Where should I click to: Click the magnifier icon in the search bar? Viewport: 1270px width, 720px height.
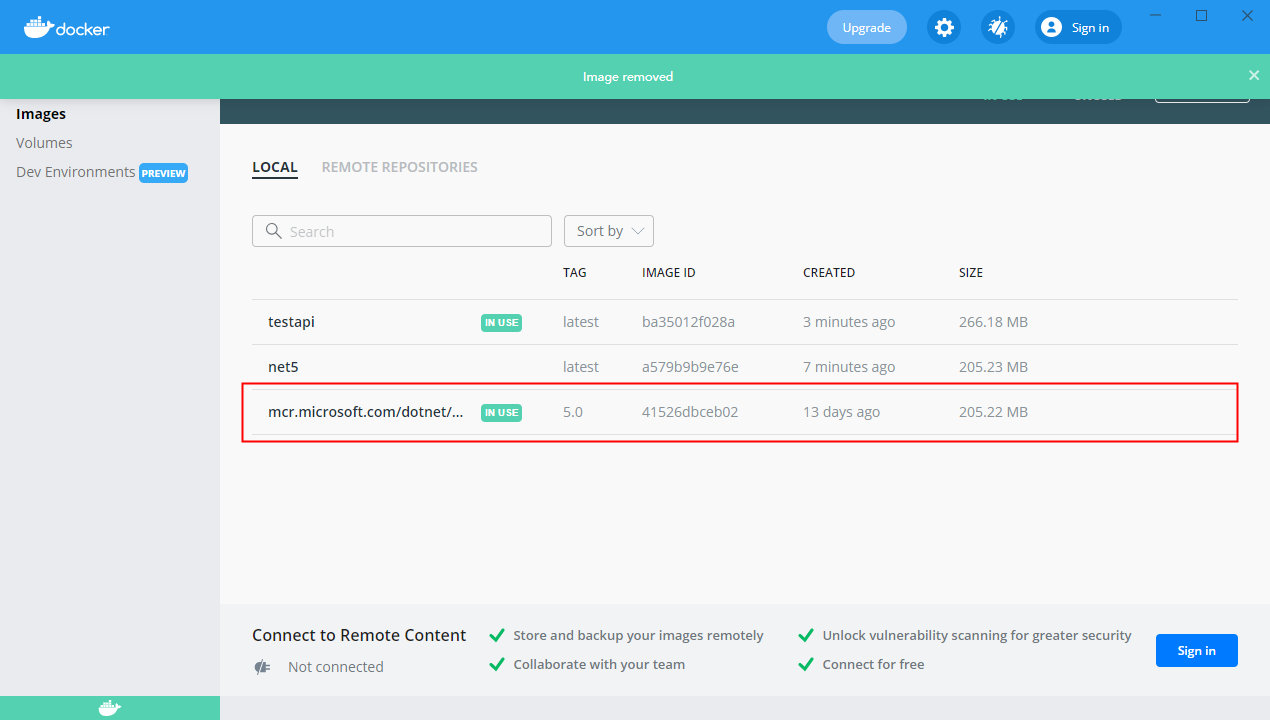[272, 231]
